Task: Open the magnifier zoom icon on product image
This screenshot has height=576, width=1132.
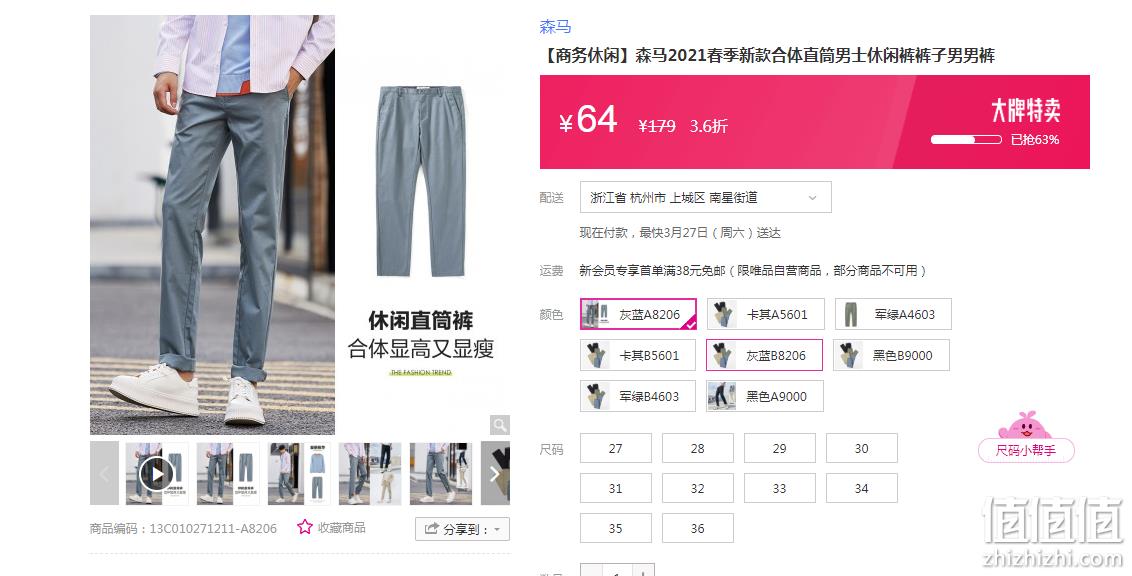Action: pos(500,424)
